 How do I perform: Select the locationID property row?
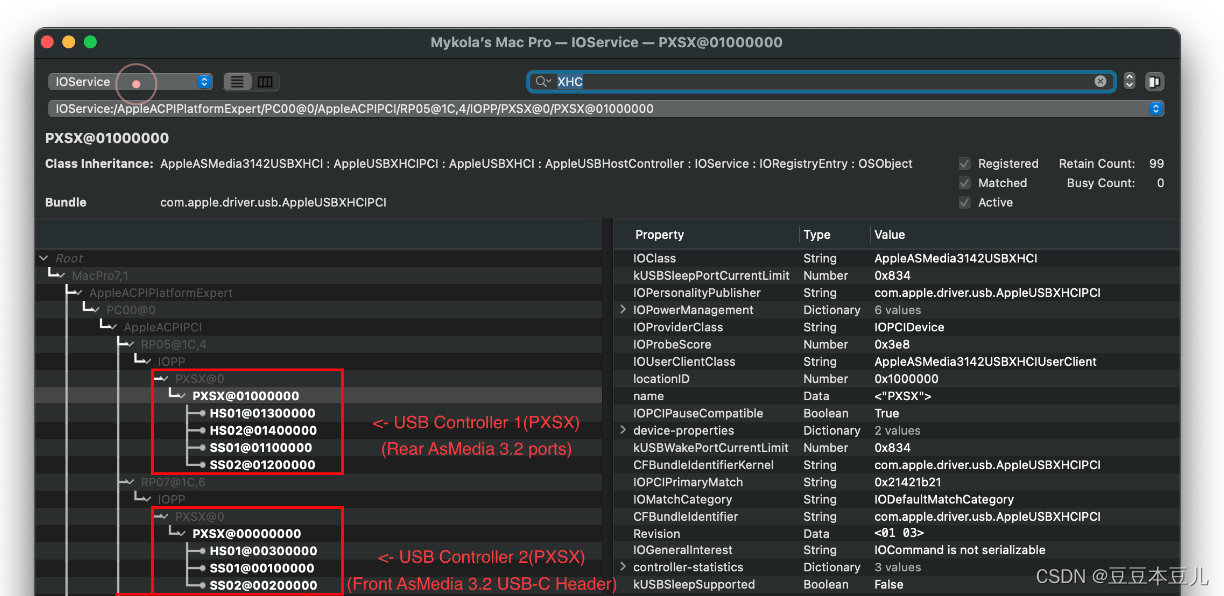tap(897, 379)
